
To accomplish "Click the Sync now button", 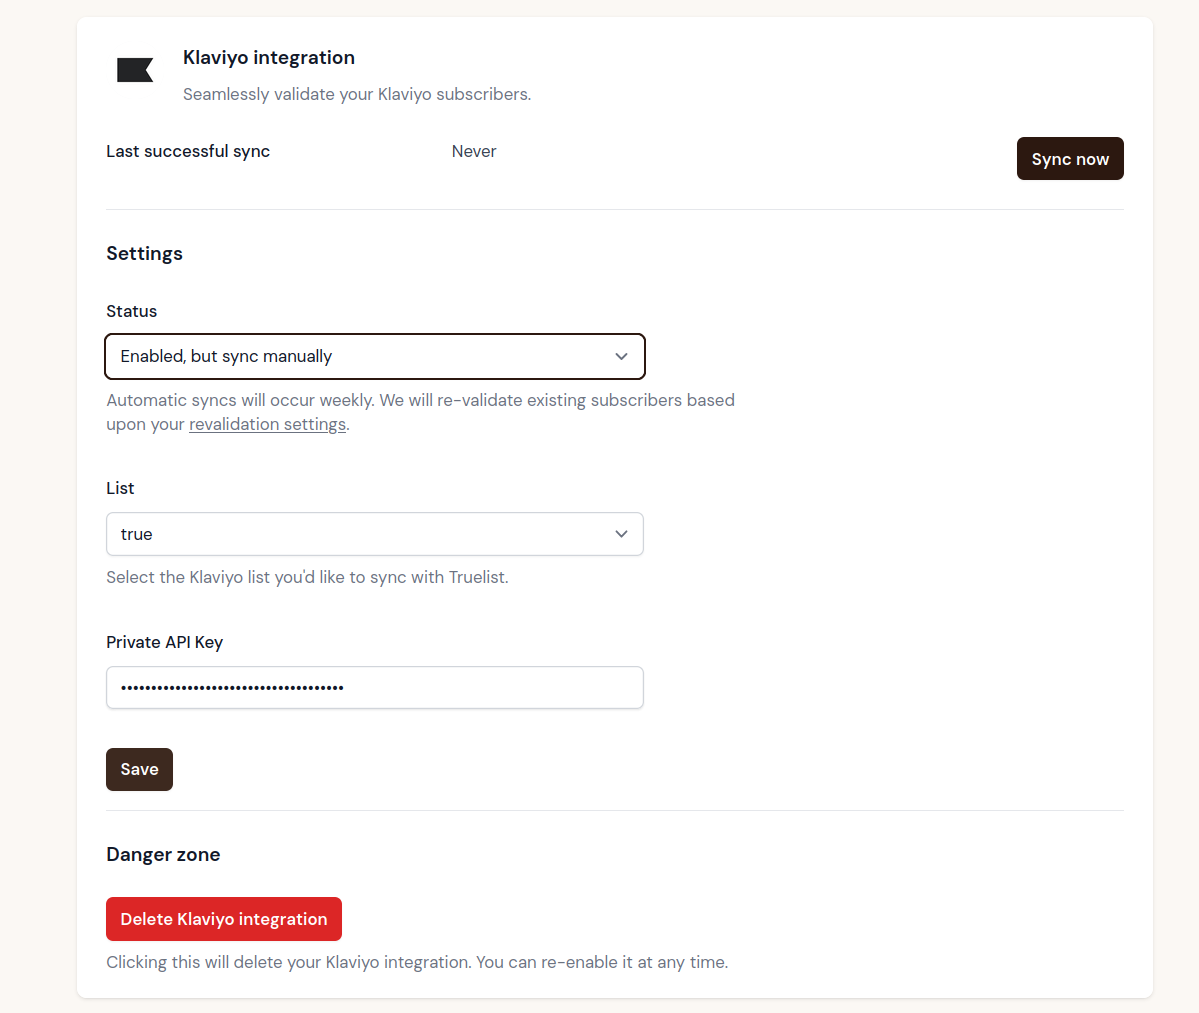I will [x=1070, y=159].
